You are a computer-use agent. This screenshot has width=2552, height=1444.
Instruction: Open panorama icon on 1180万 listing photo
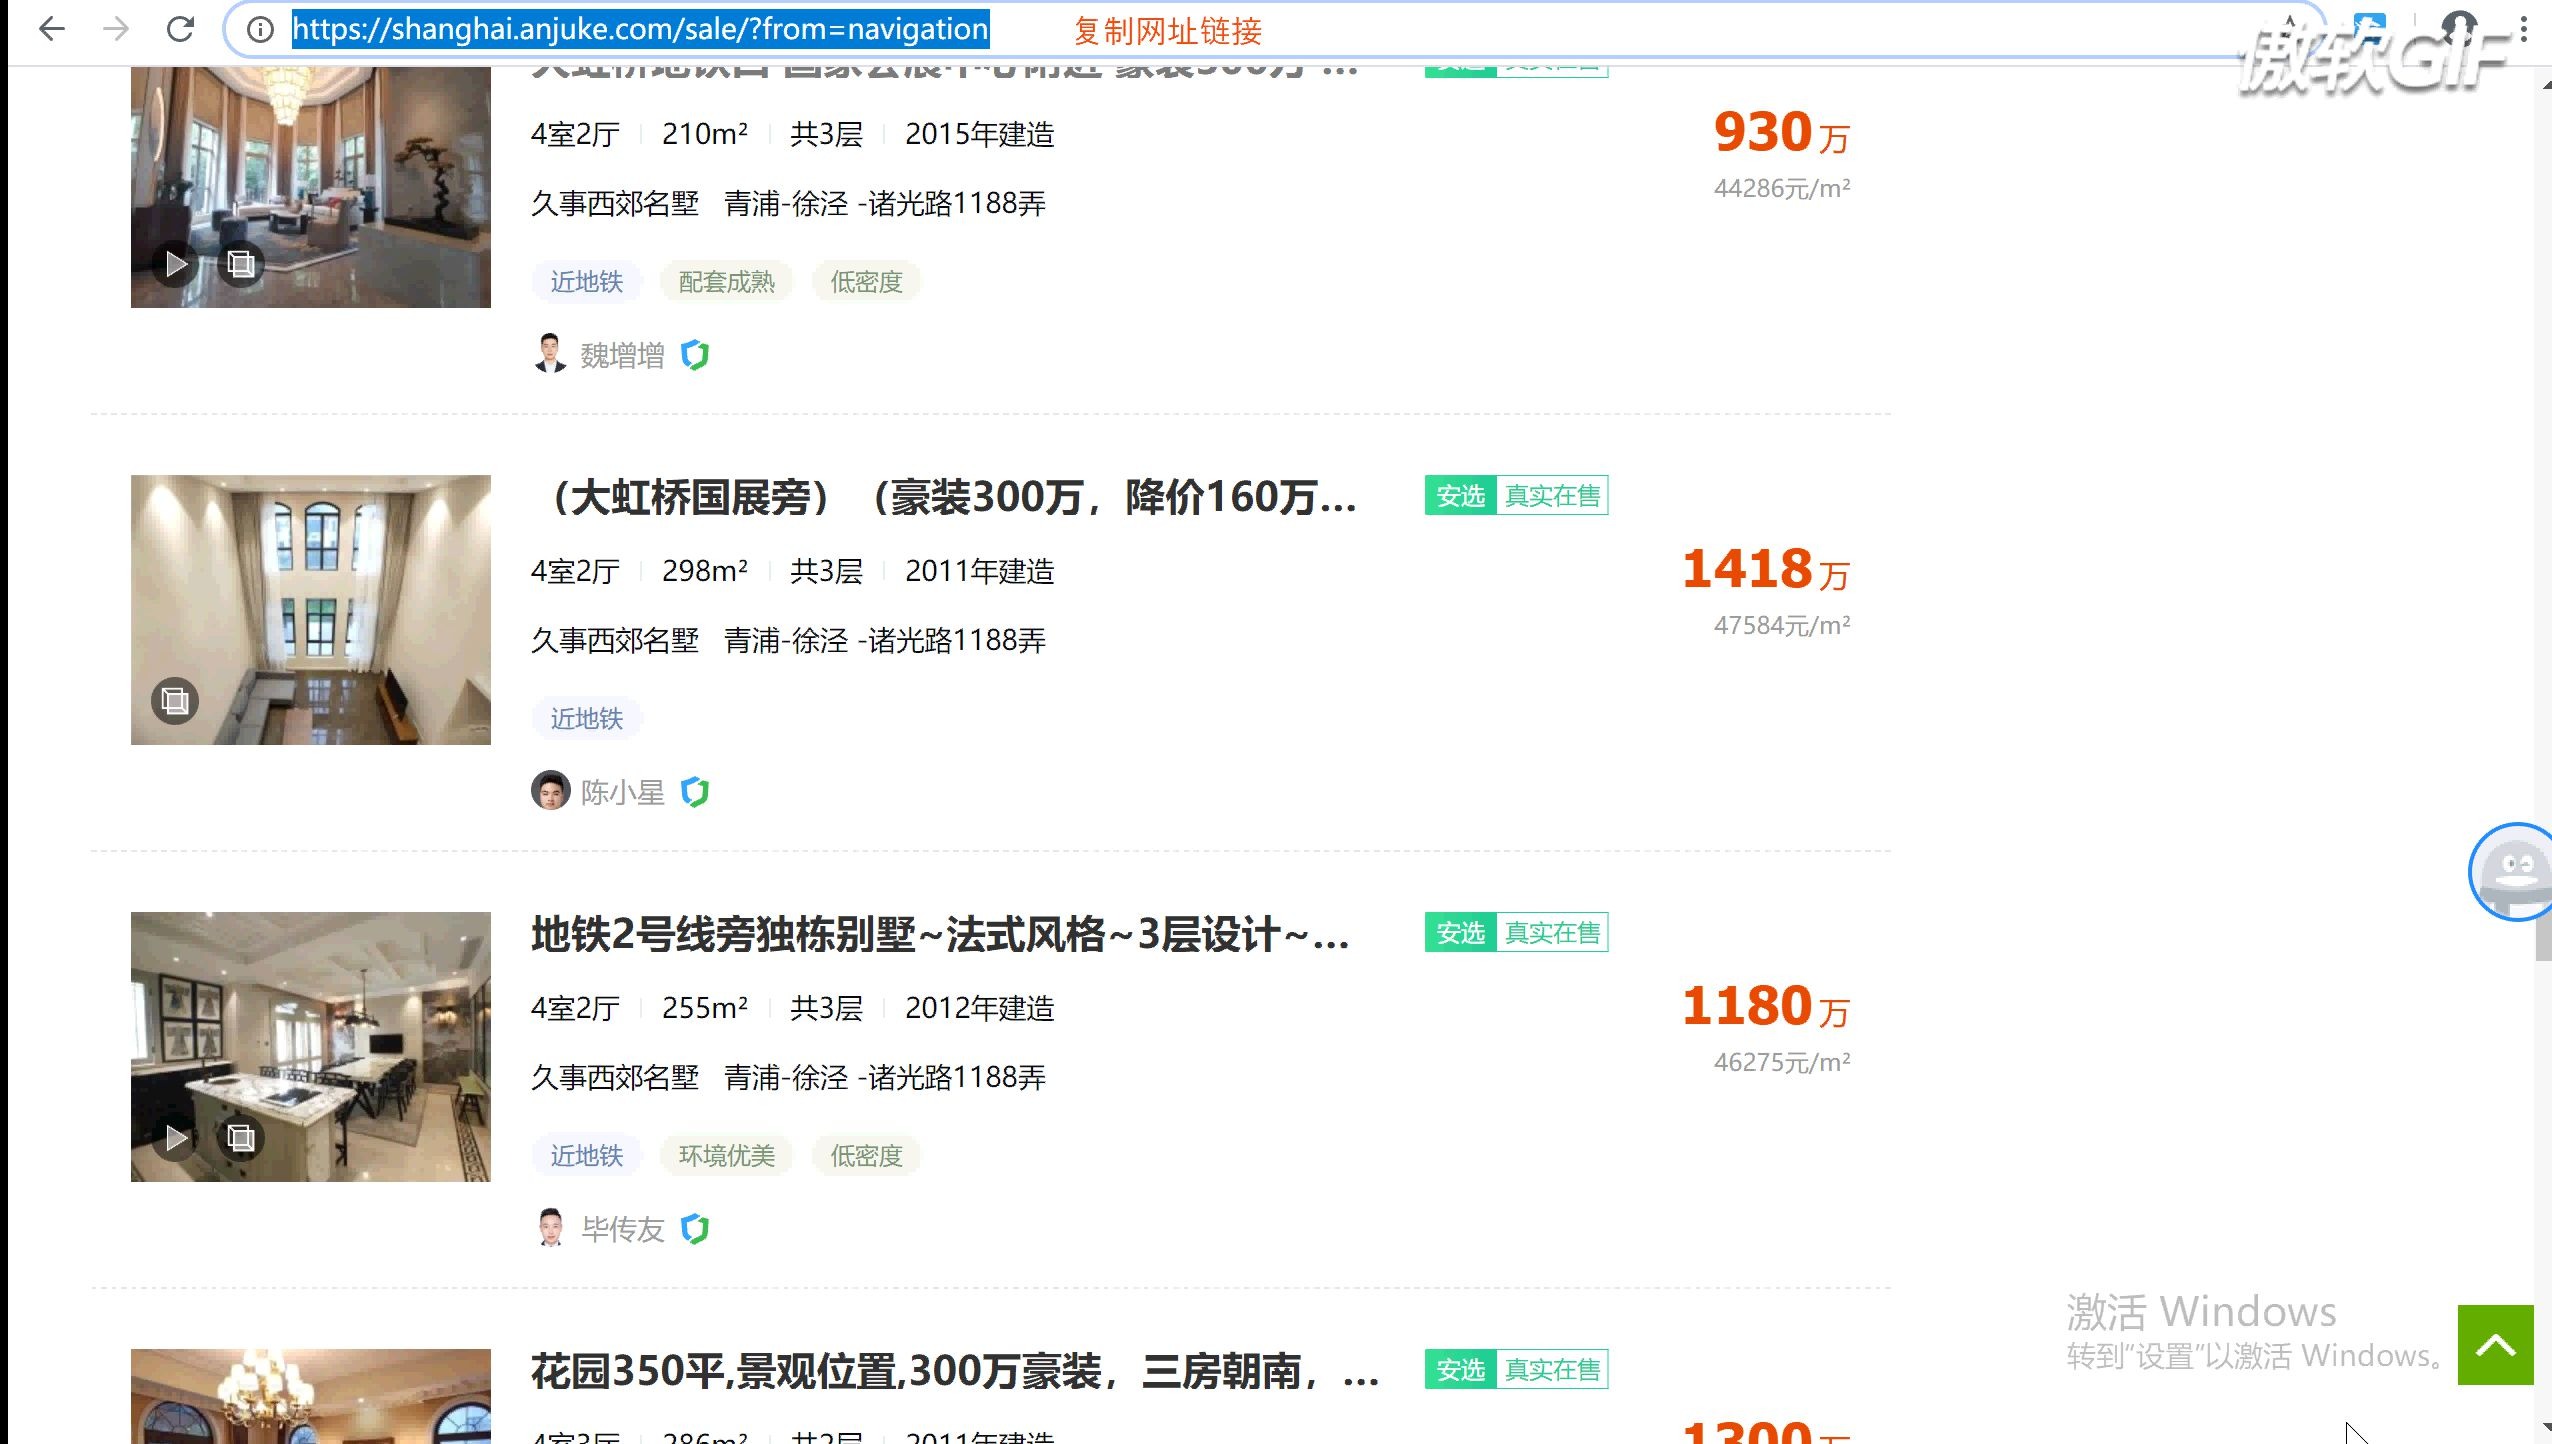[x=241, y=1138]
